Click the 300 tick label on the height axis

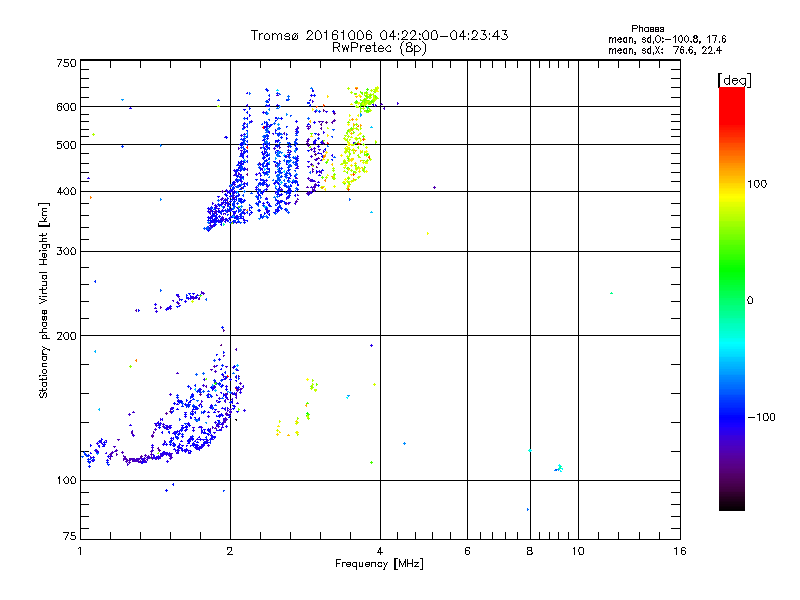(66, 252)
